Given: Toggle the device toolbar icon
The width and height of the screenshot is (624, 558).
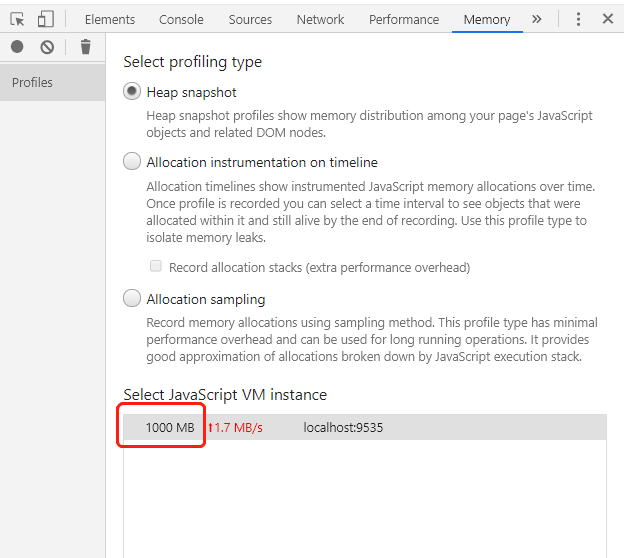Looking at the screenshot, I should click(45, 19).
